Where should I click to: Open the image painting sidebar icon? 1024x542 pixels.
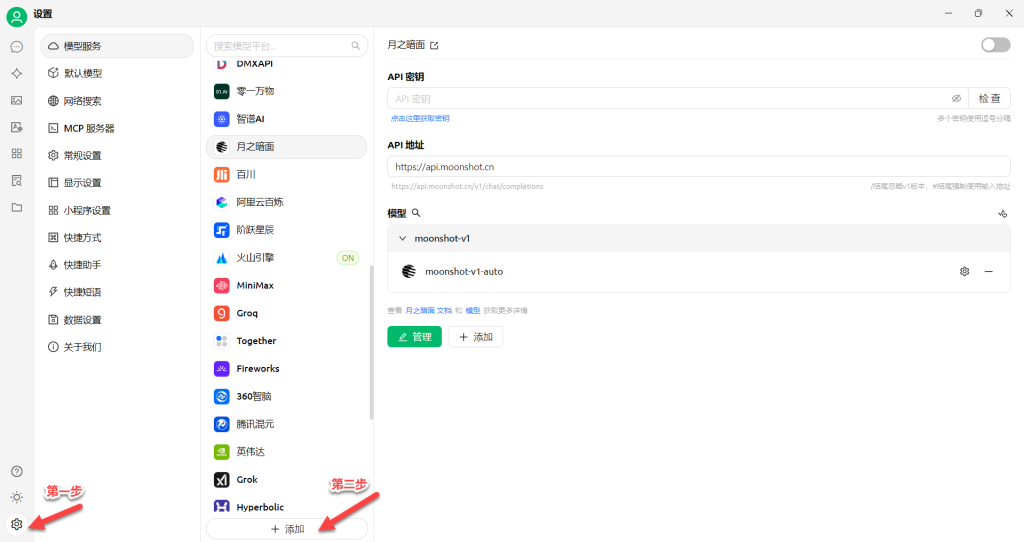click(x=17, y=101)
